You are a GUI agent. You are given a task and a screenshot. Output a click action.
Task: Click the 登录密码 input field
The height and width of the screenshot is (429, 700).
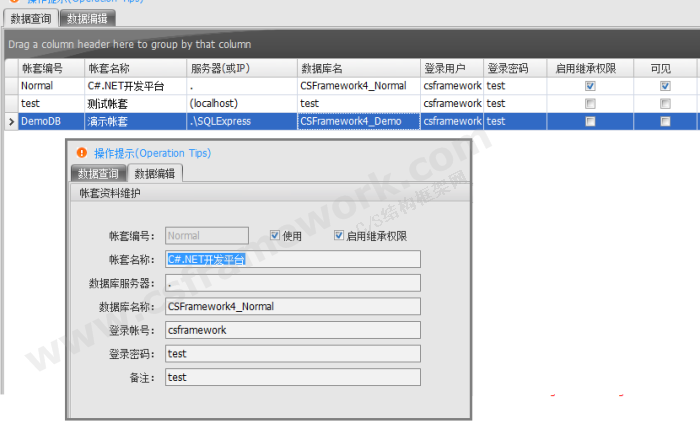pyautogui.click(x=292, y=353)
